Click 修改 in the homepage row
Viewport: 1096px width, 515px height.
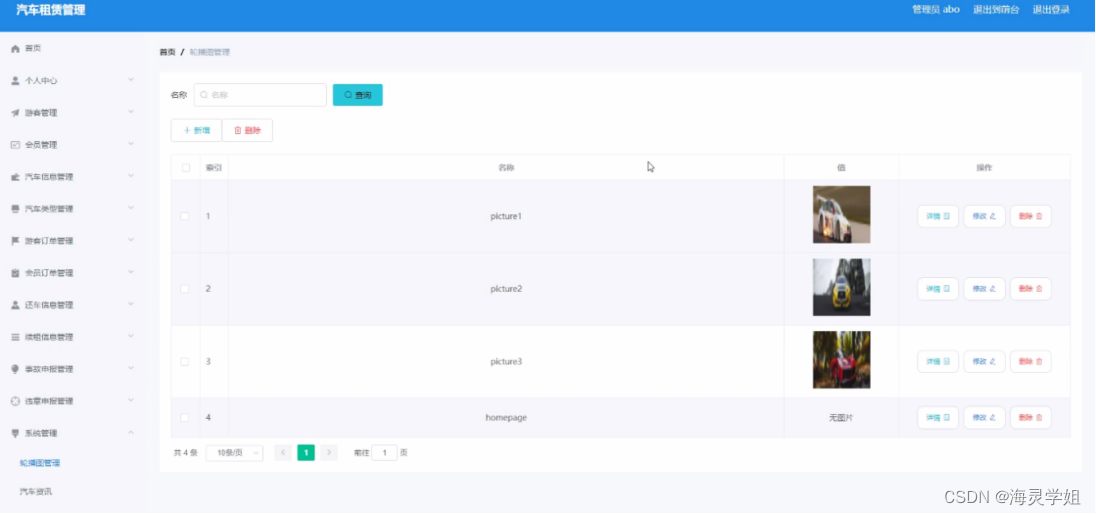click(x=984, y=418)
